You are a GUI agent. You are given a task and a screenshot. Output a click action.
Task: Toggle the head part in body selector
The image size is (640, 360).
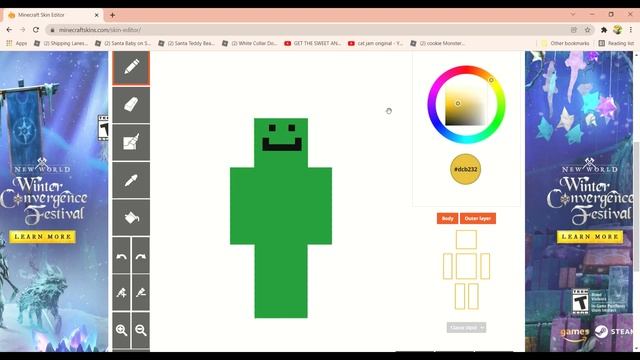coord(466,240)
